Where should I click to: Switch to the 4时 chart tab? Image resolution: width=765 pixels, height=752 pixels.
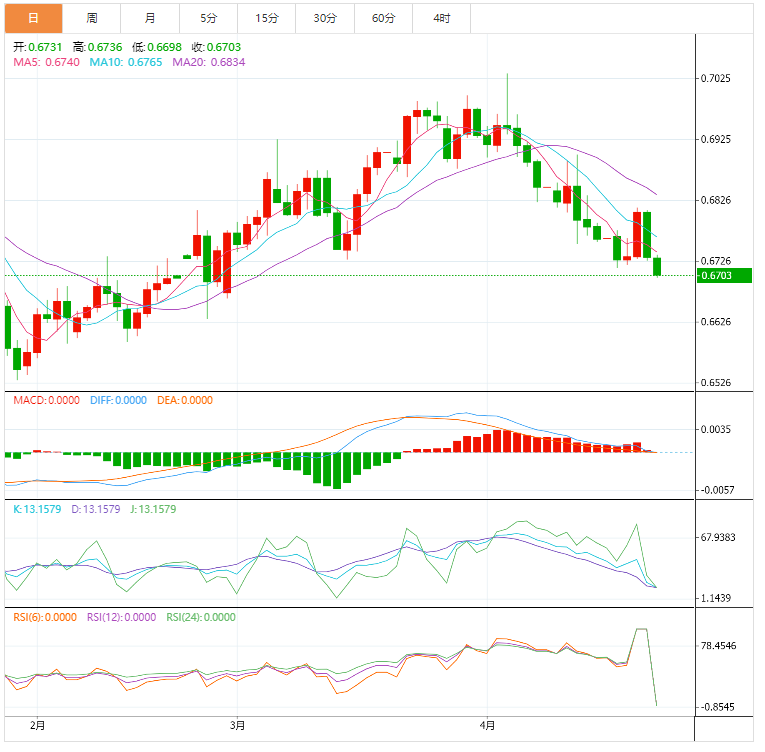(x=441, y=18)
